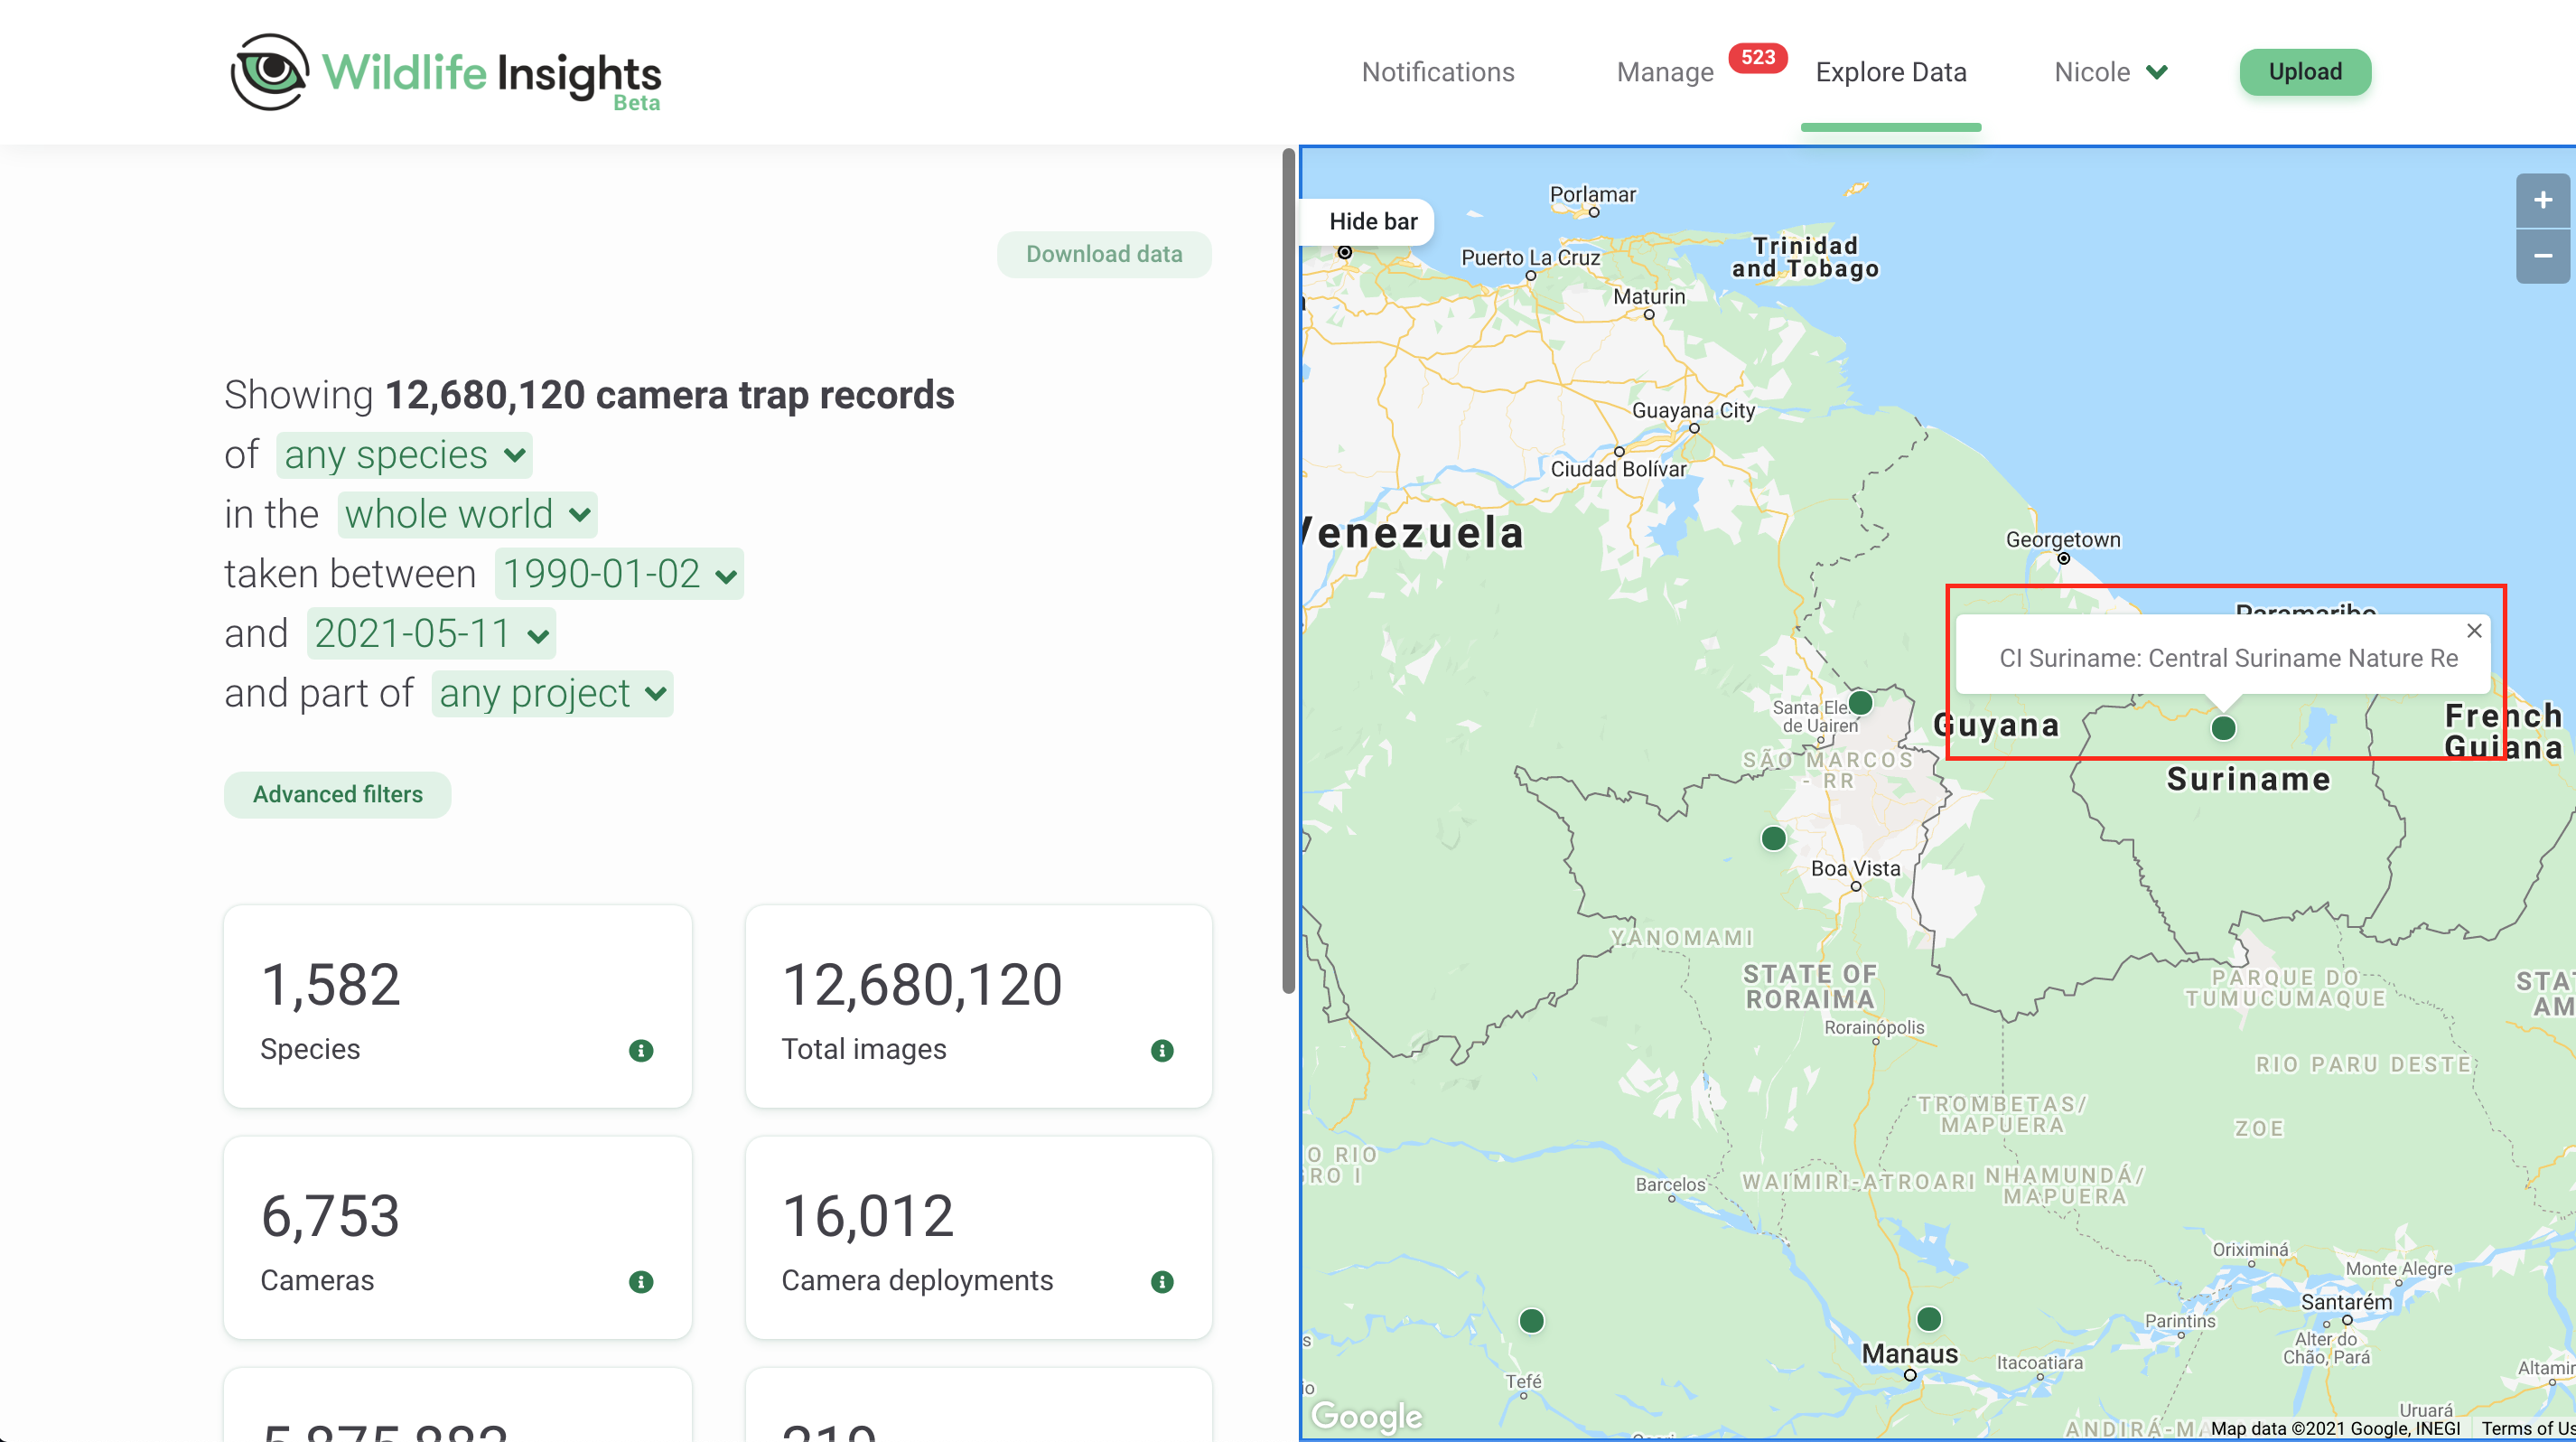Click map marker near Santa Elena de Uairen
This screenshot has width=2576, height=1442.
coord(1860,703)
